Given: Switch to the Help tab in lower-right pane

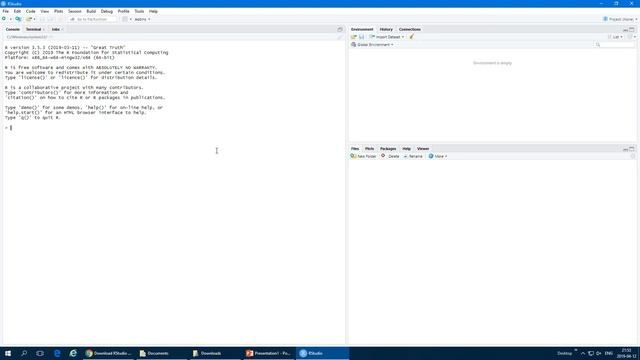Looking at the screenshot, I should tap(407, 149).
